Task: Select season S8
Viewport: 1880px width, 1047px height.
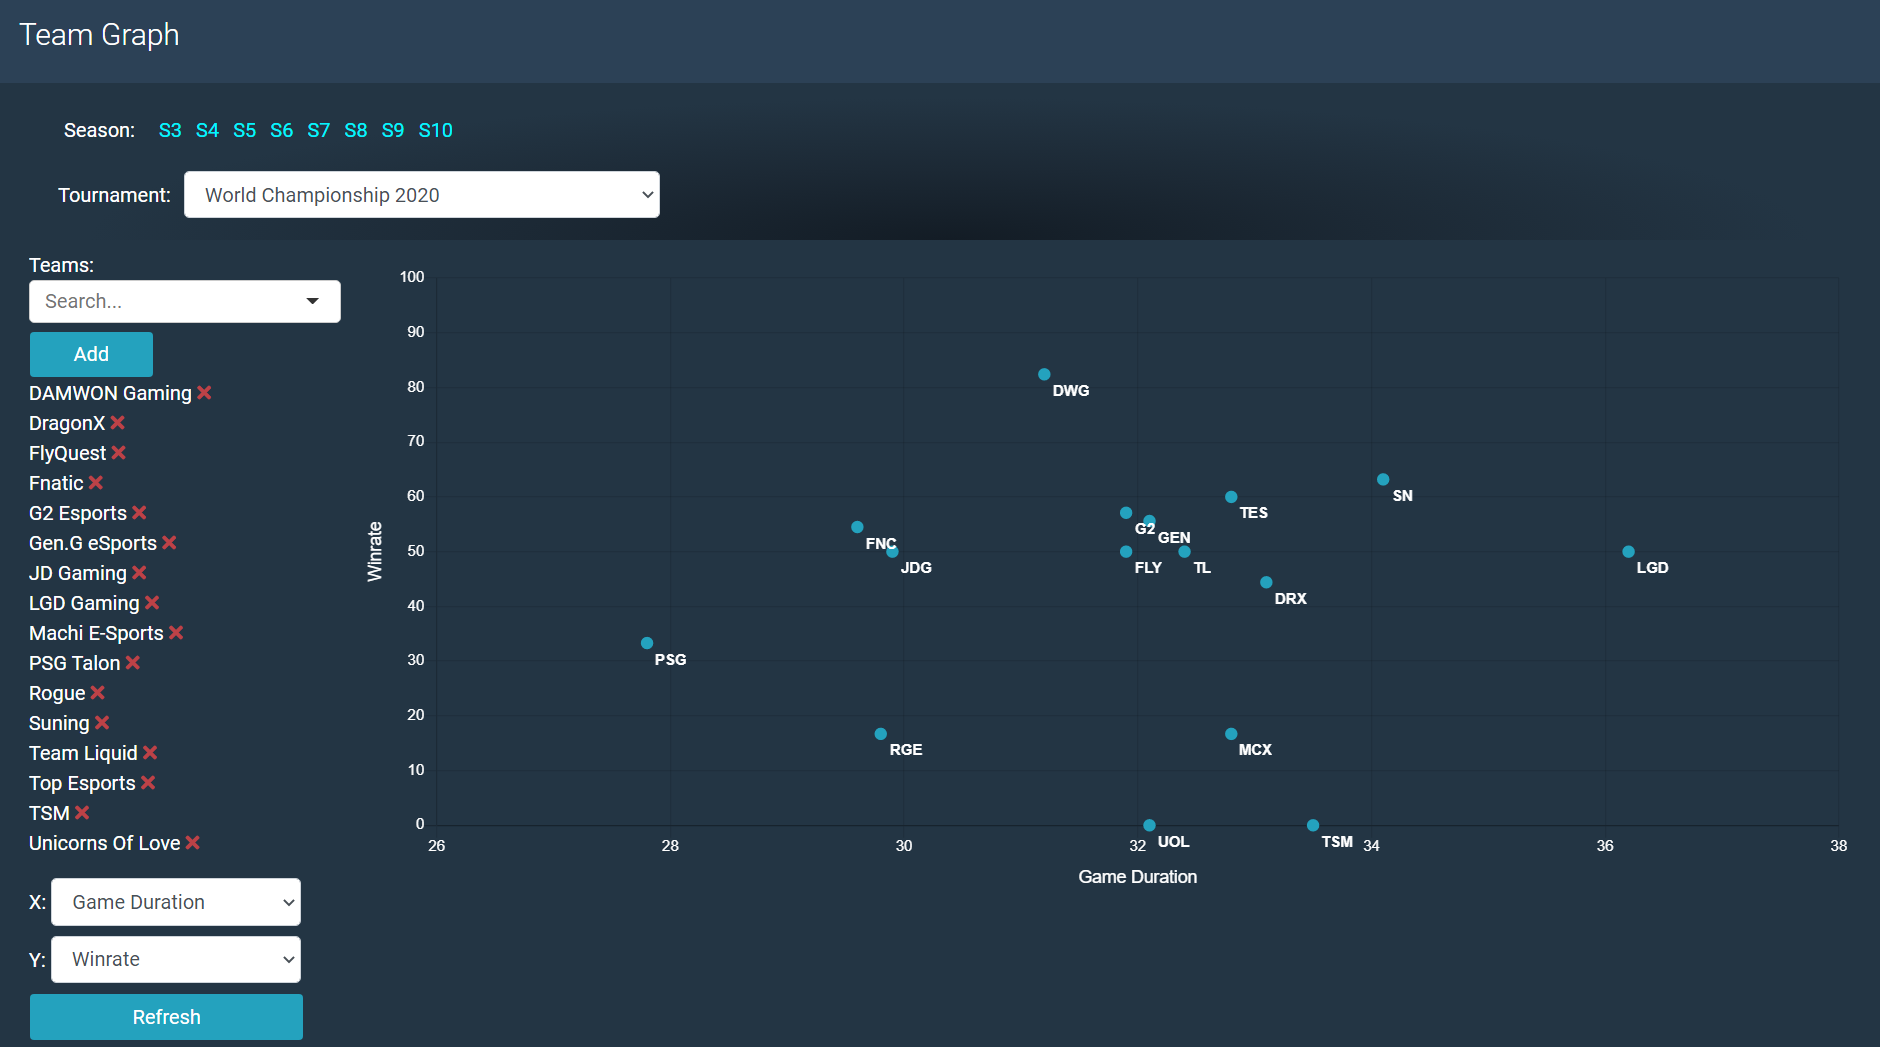Action: (x=355, y=130)
